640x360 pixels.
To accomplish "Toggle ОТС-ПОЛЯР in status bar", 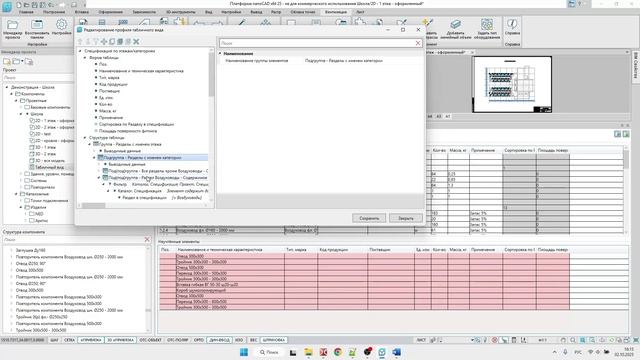I will pyautogui.click(x=178, y=340).
